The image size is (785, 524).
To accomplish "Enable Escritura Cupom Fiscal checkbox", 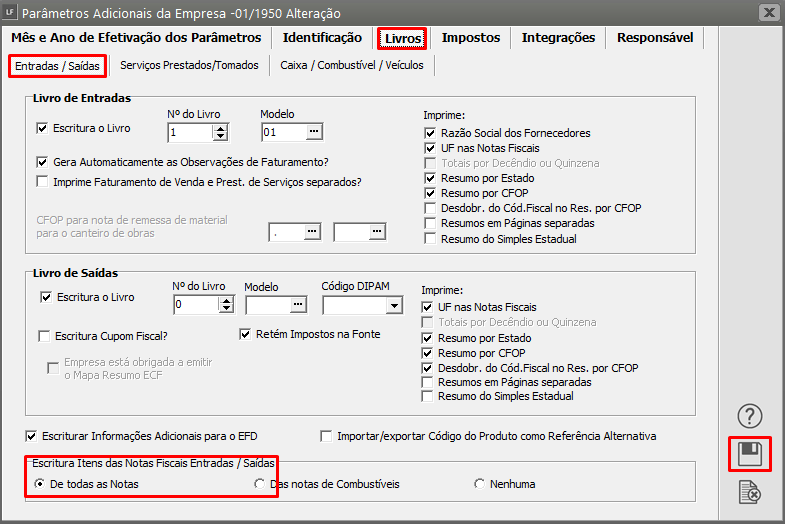I will (x=44, y=336).
